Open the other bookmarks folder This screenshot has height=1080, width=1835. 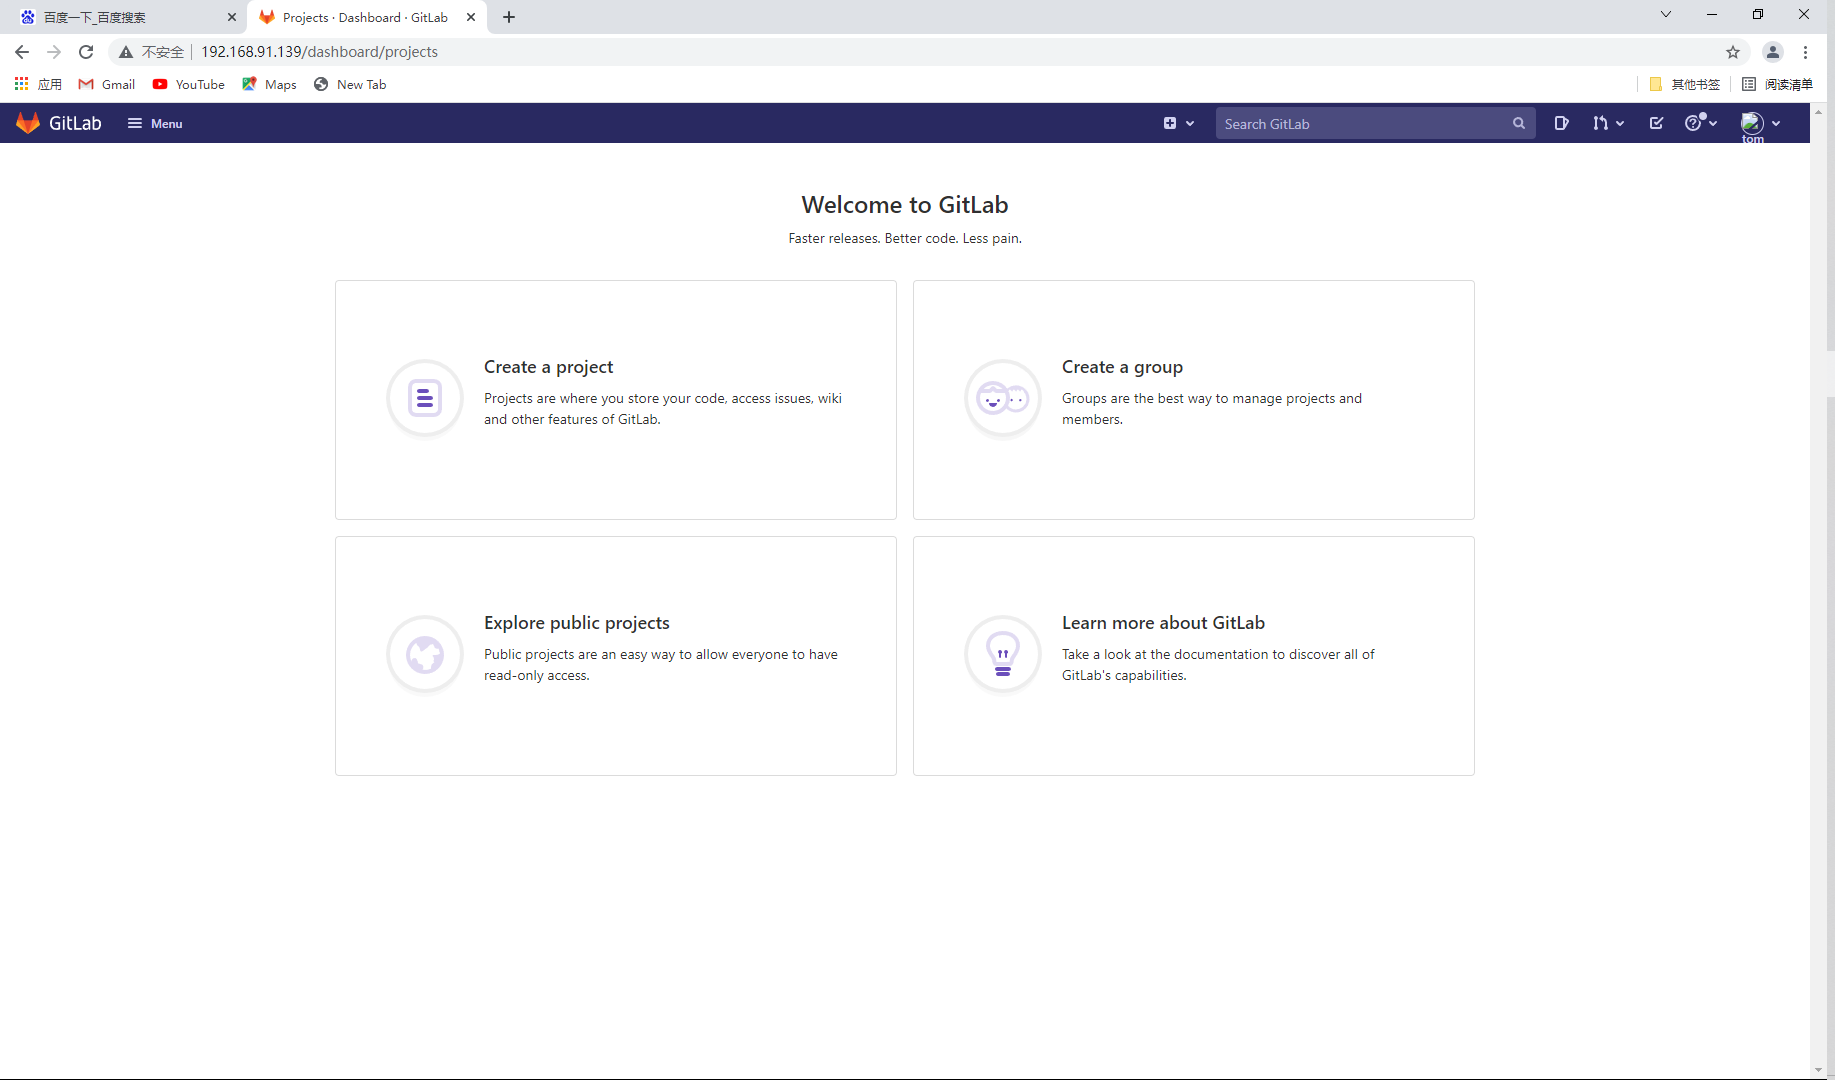coord(1685,84)
